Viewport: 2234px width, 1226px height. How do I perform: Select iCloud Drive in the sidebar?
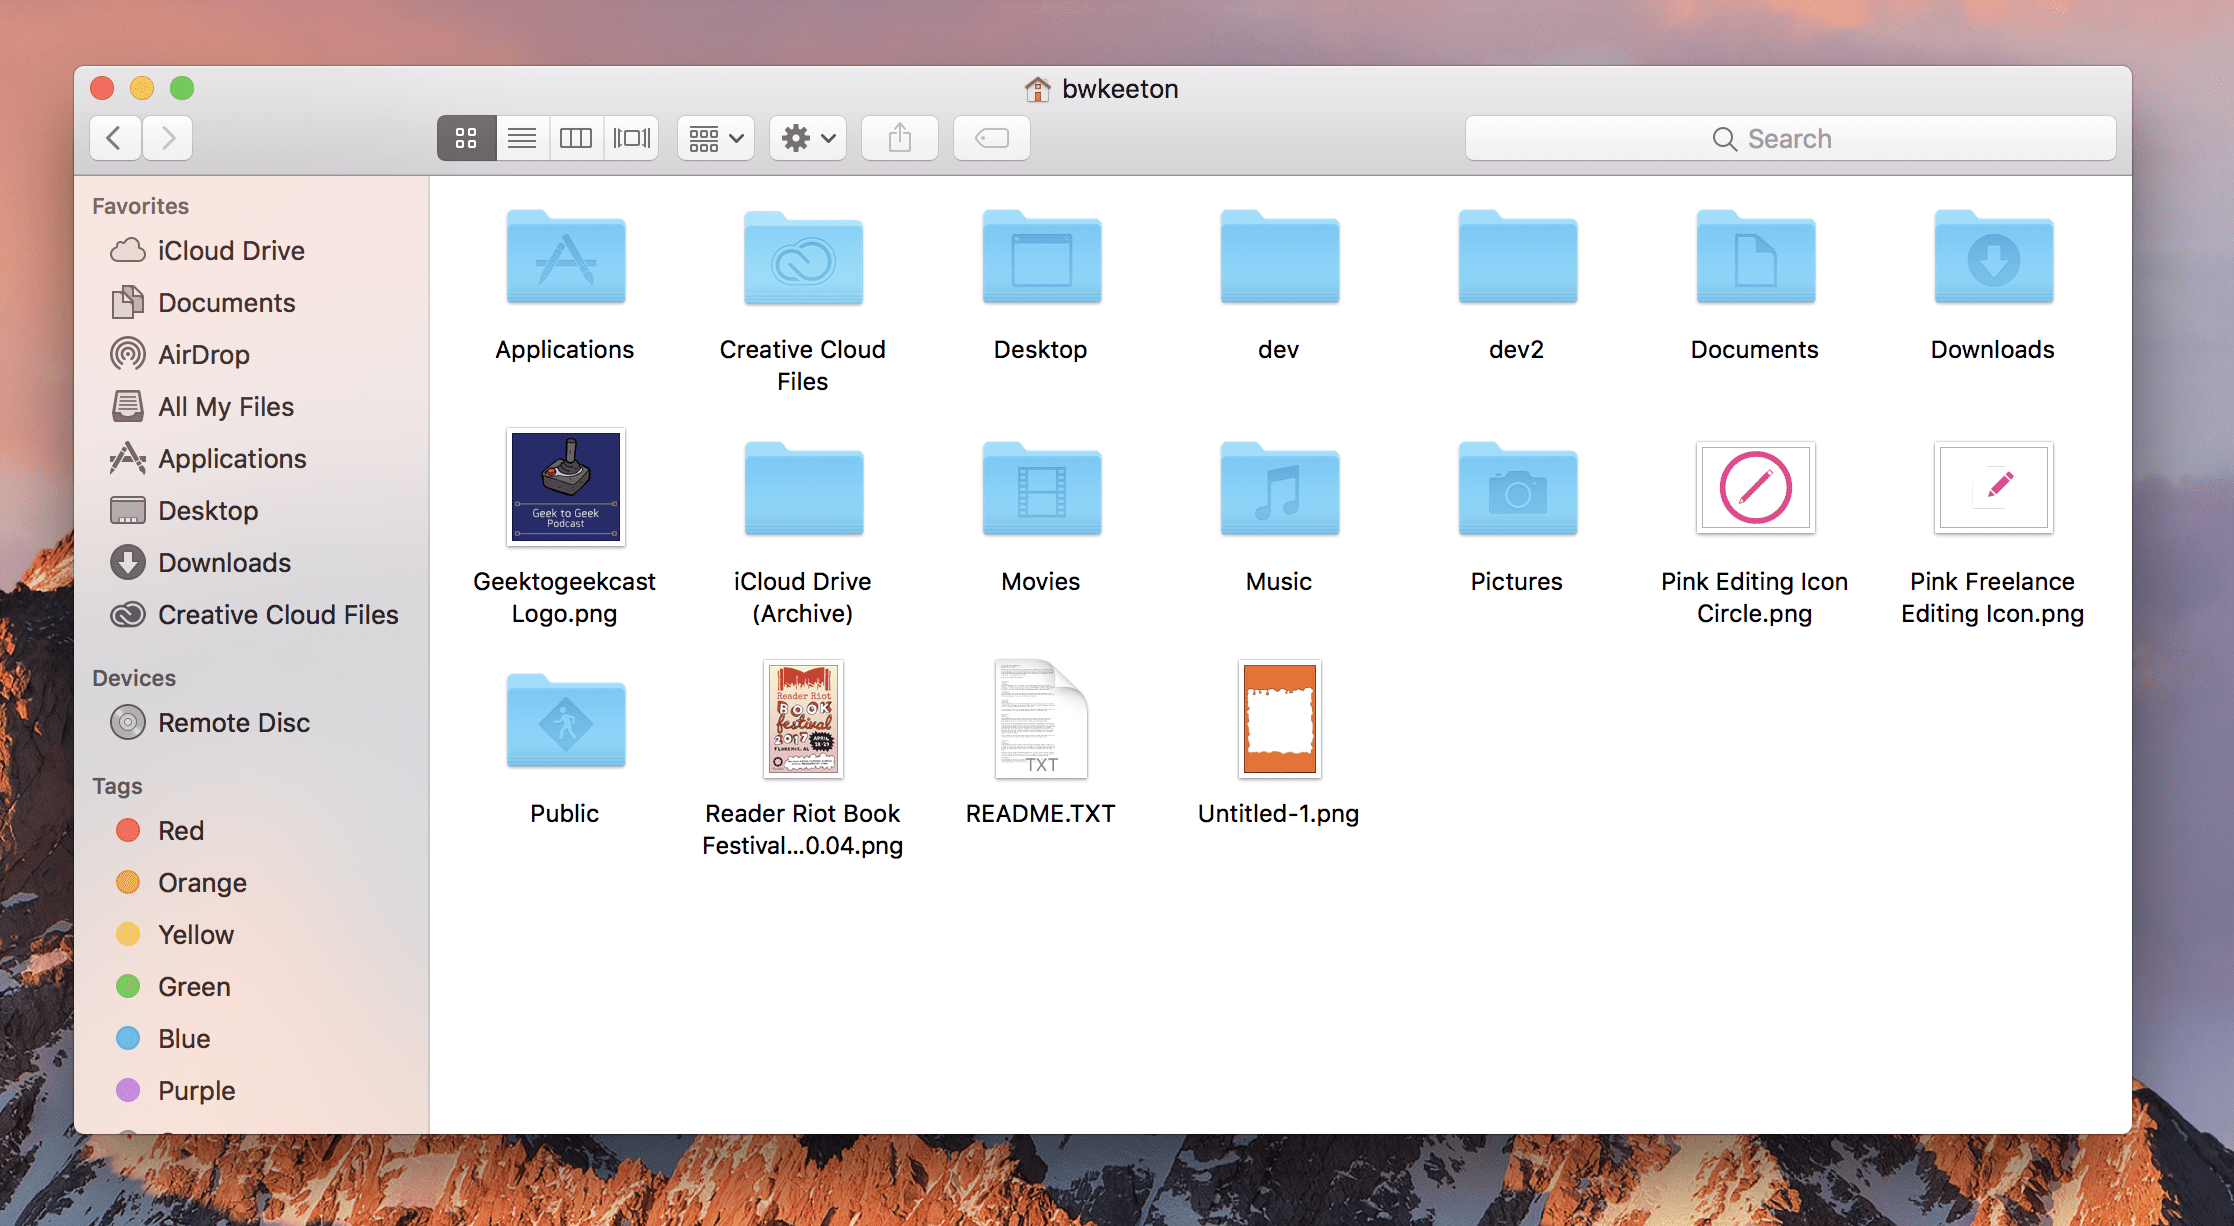[231, 251]
